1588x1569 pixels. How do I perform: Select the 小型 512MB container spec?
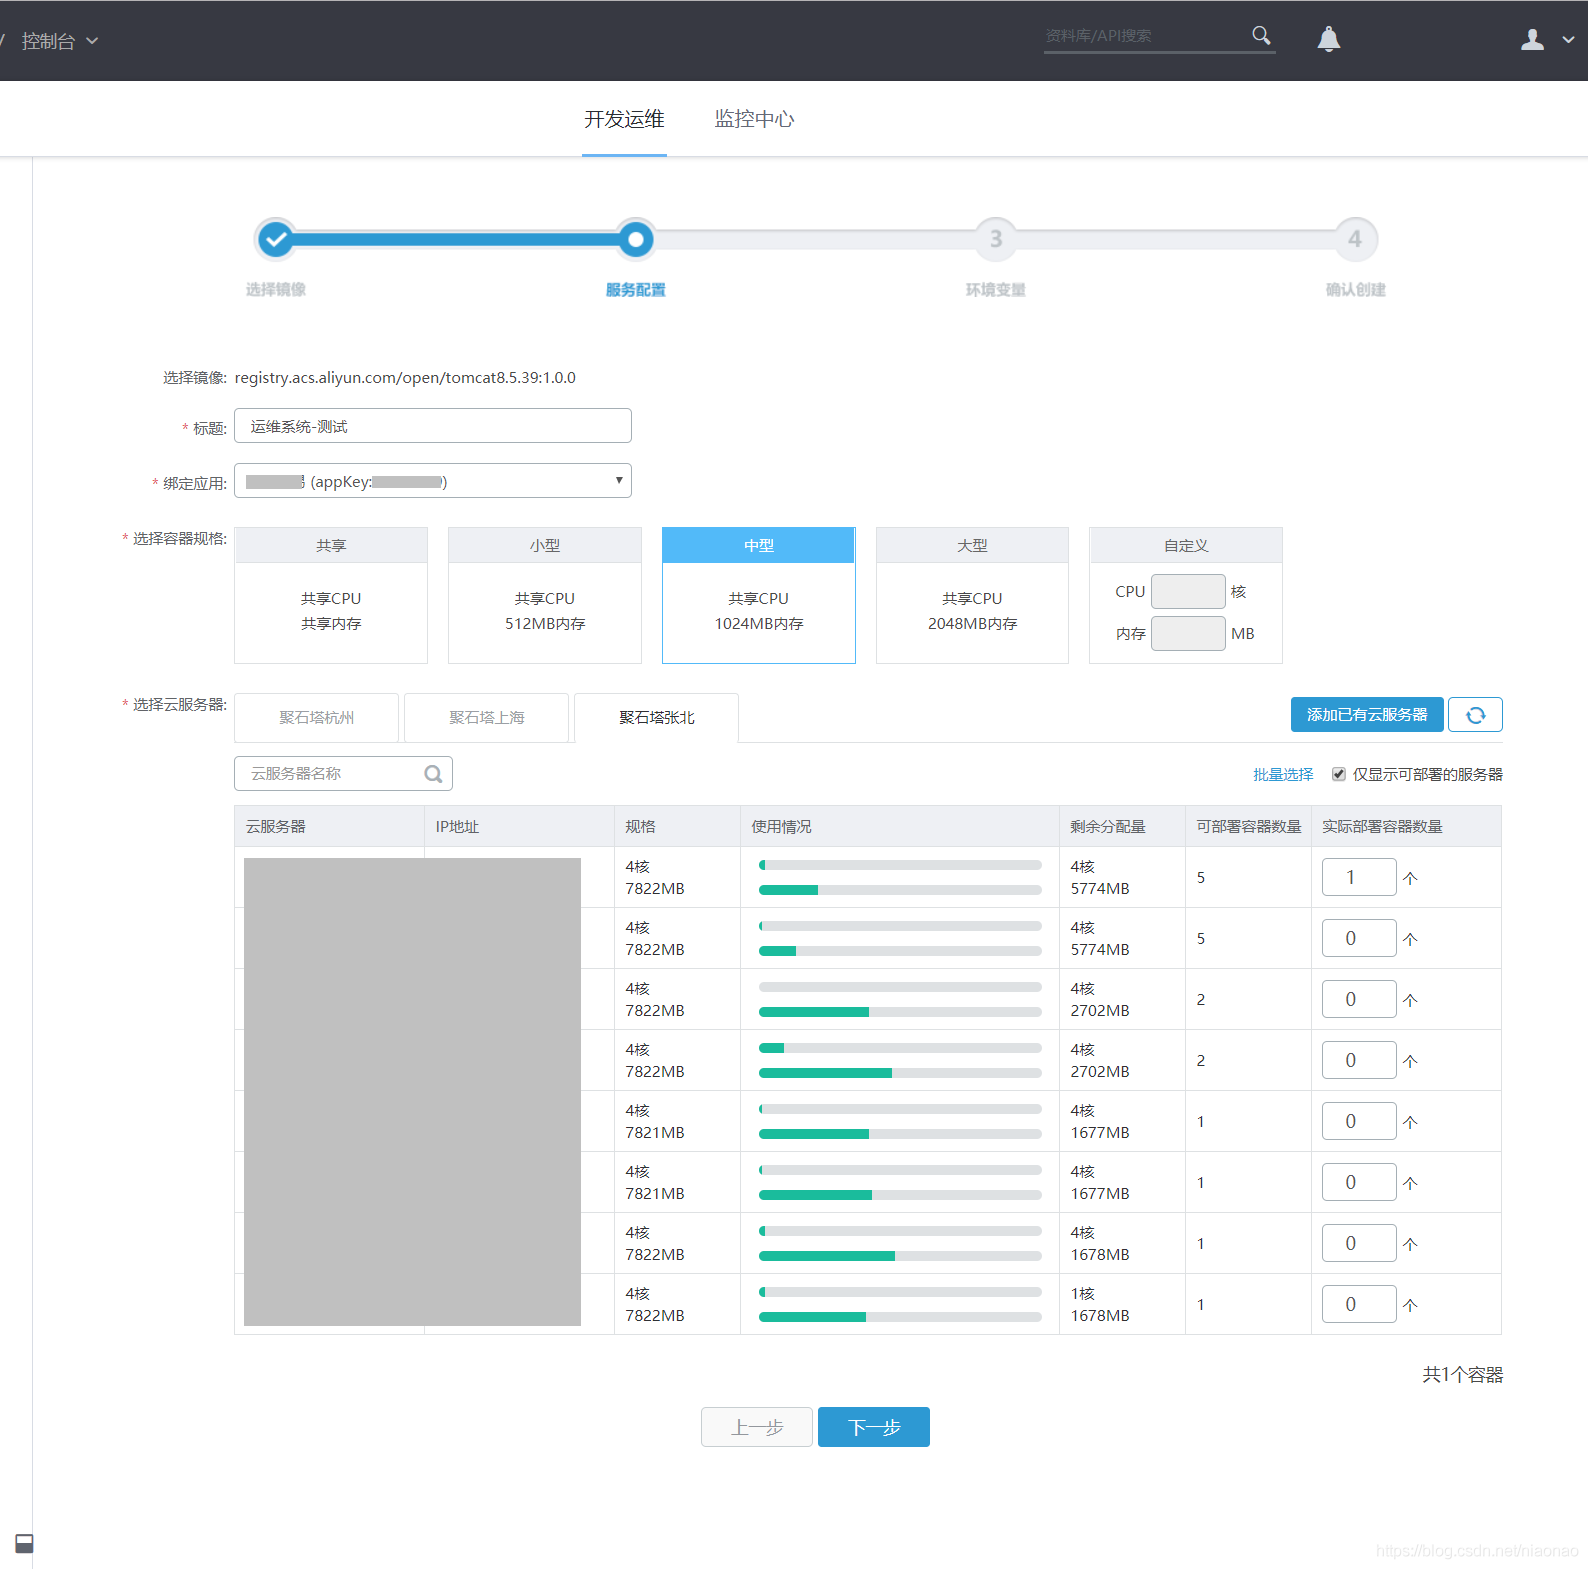coord(545,596)
